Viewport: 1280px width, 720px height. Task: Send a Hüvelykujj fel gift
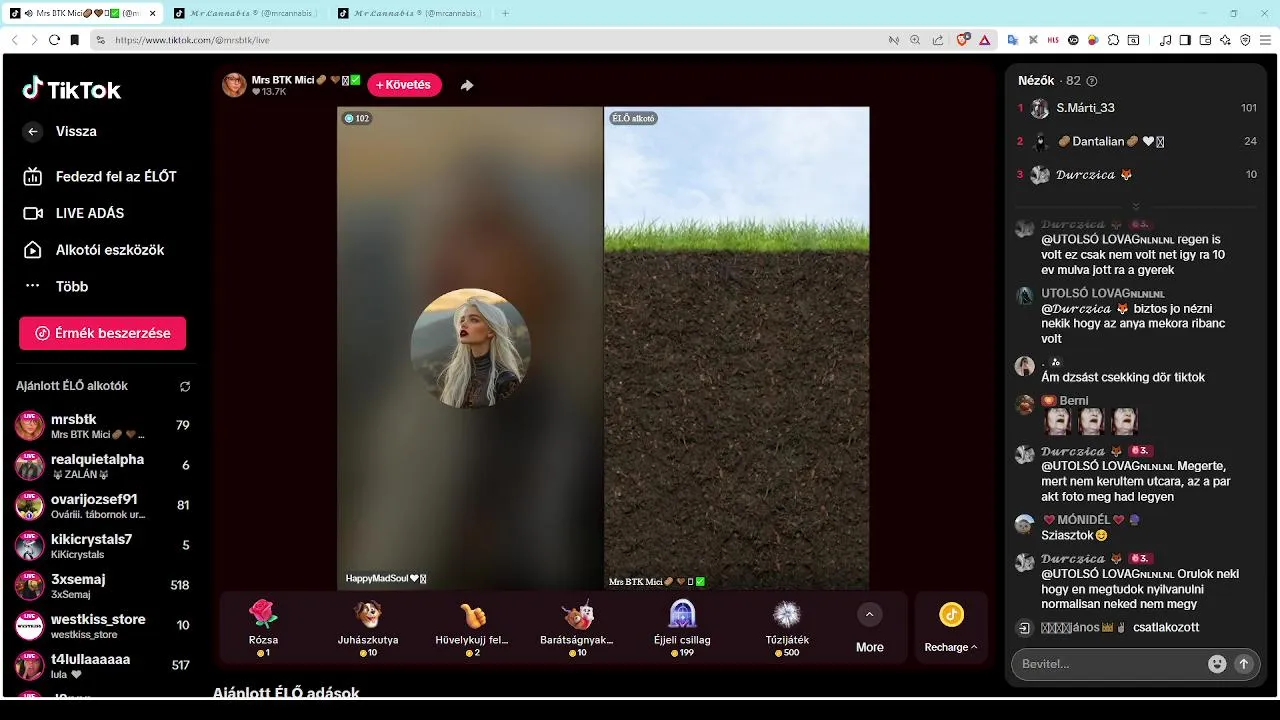(472, 628)
